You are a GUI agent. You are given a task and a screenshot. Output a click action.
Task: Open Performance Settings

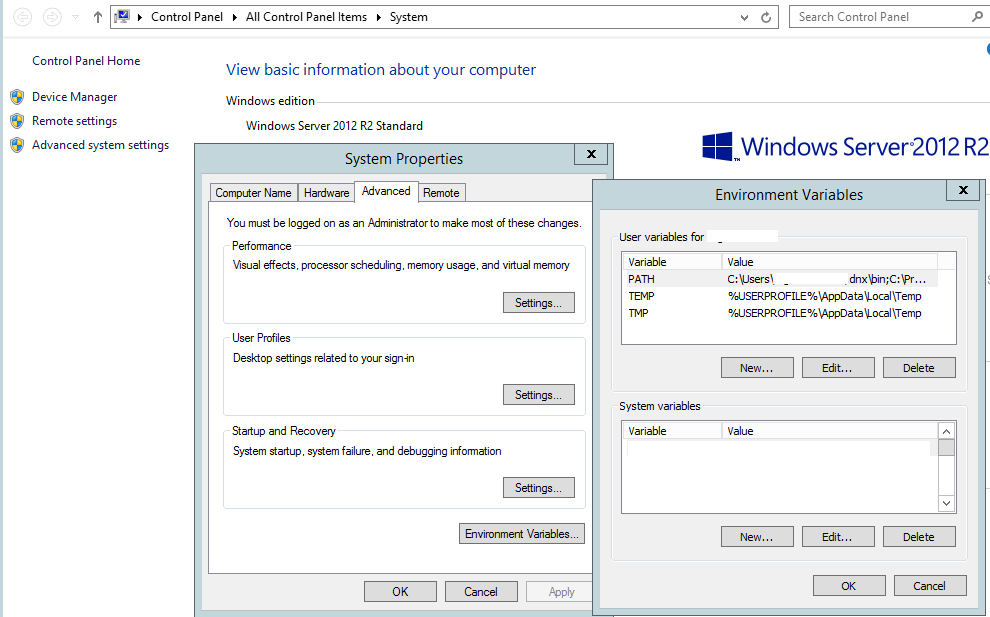(539, 303)
